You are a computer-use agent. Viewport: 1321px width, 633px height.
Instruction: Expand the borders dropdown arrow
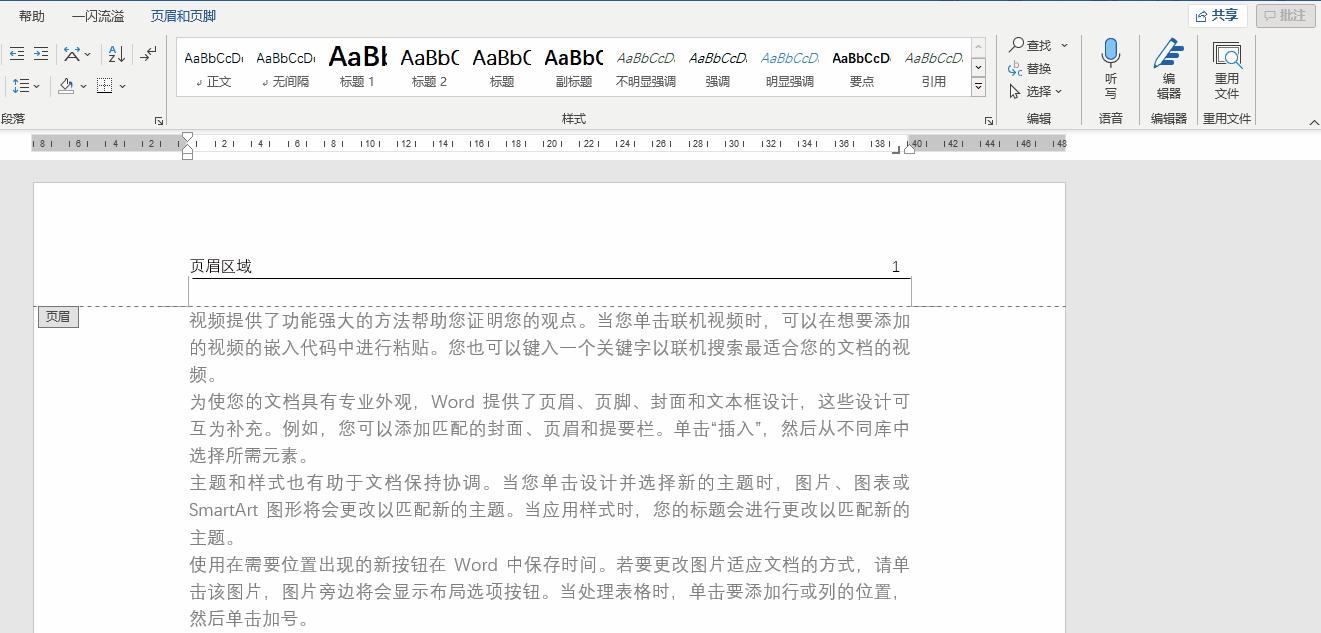click(x=121, y=86)
